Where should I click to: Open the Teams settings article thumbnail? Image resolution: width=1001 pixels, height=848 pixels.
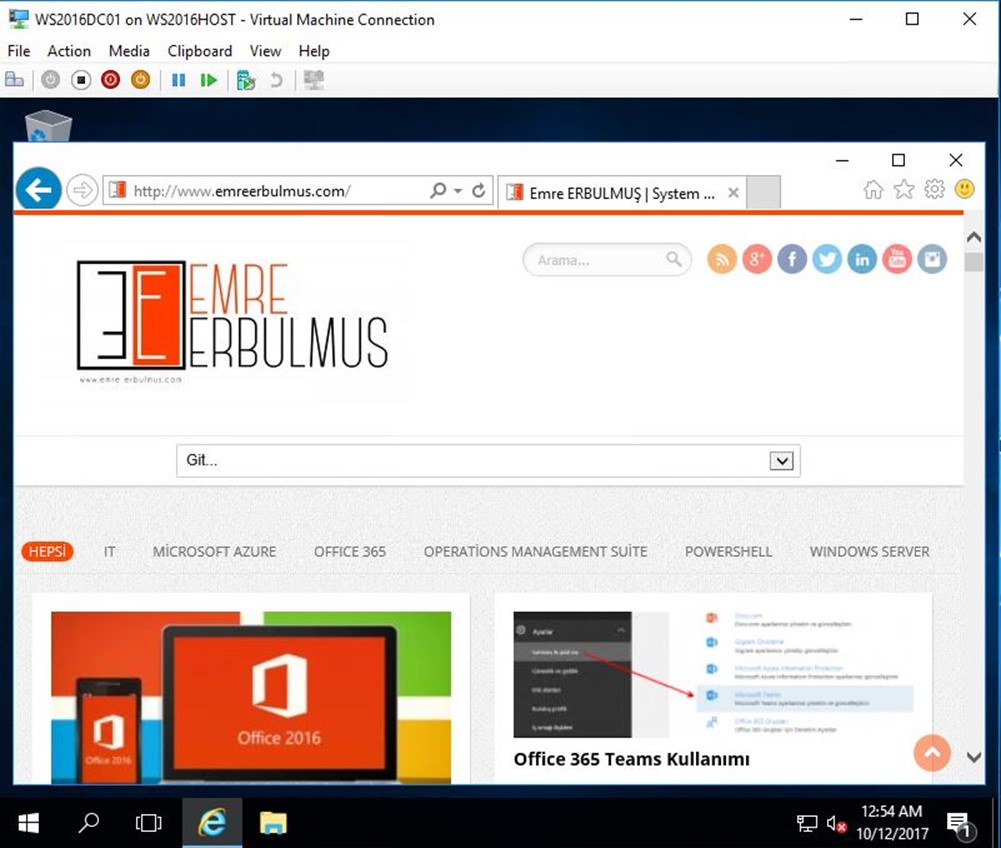pos(714,674)
